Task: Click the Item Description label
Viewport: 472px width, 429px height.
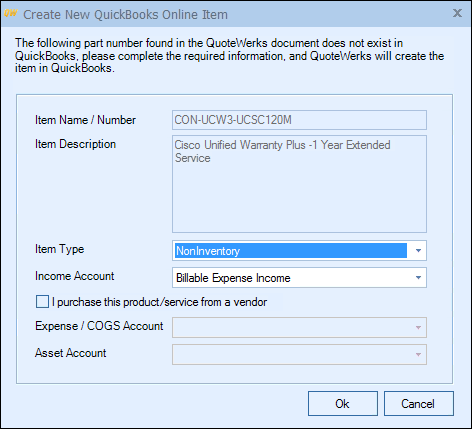Action: coord(76,144)
